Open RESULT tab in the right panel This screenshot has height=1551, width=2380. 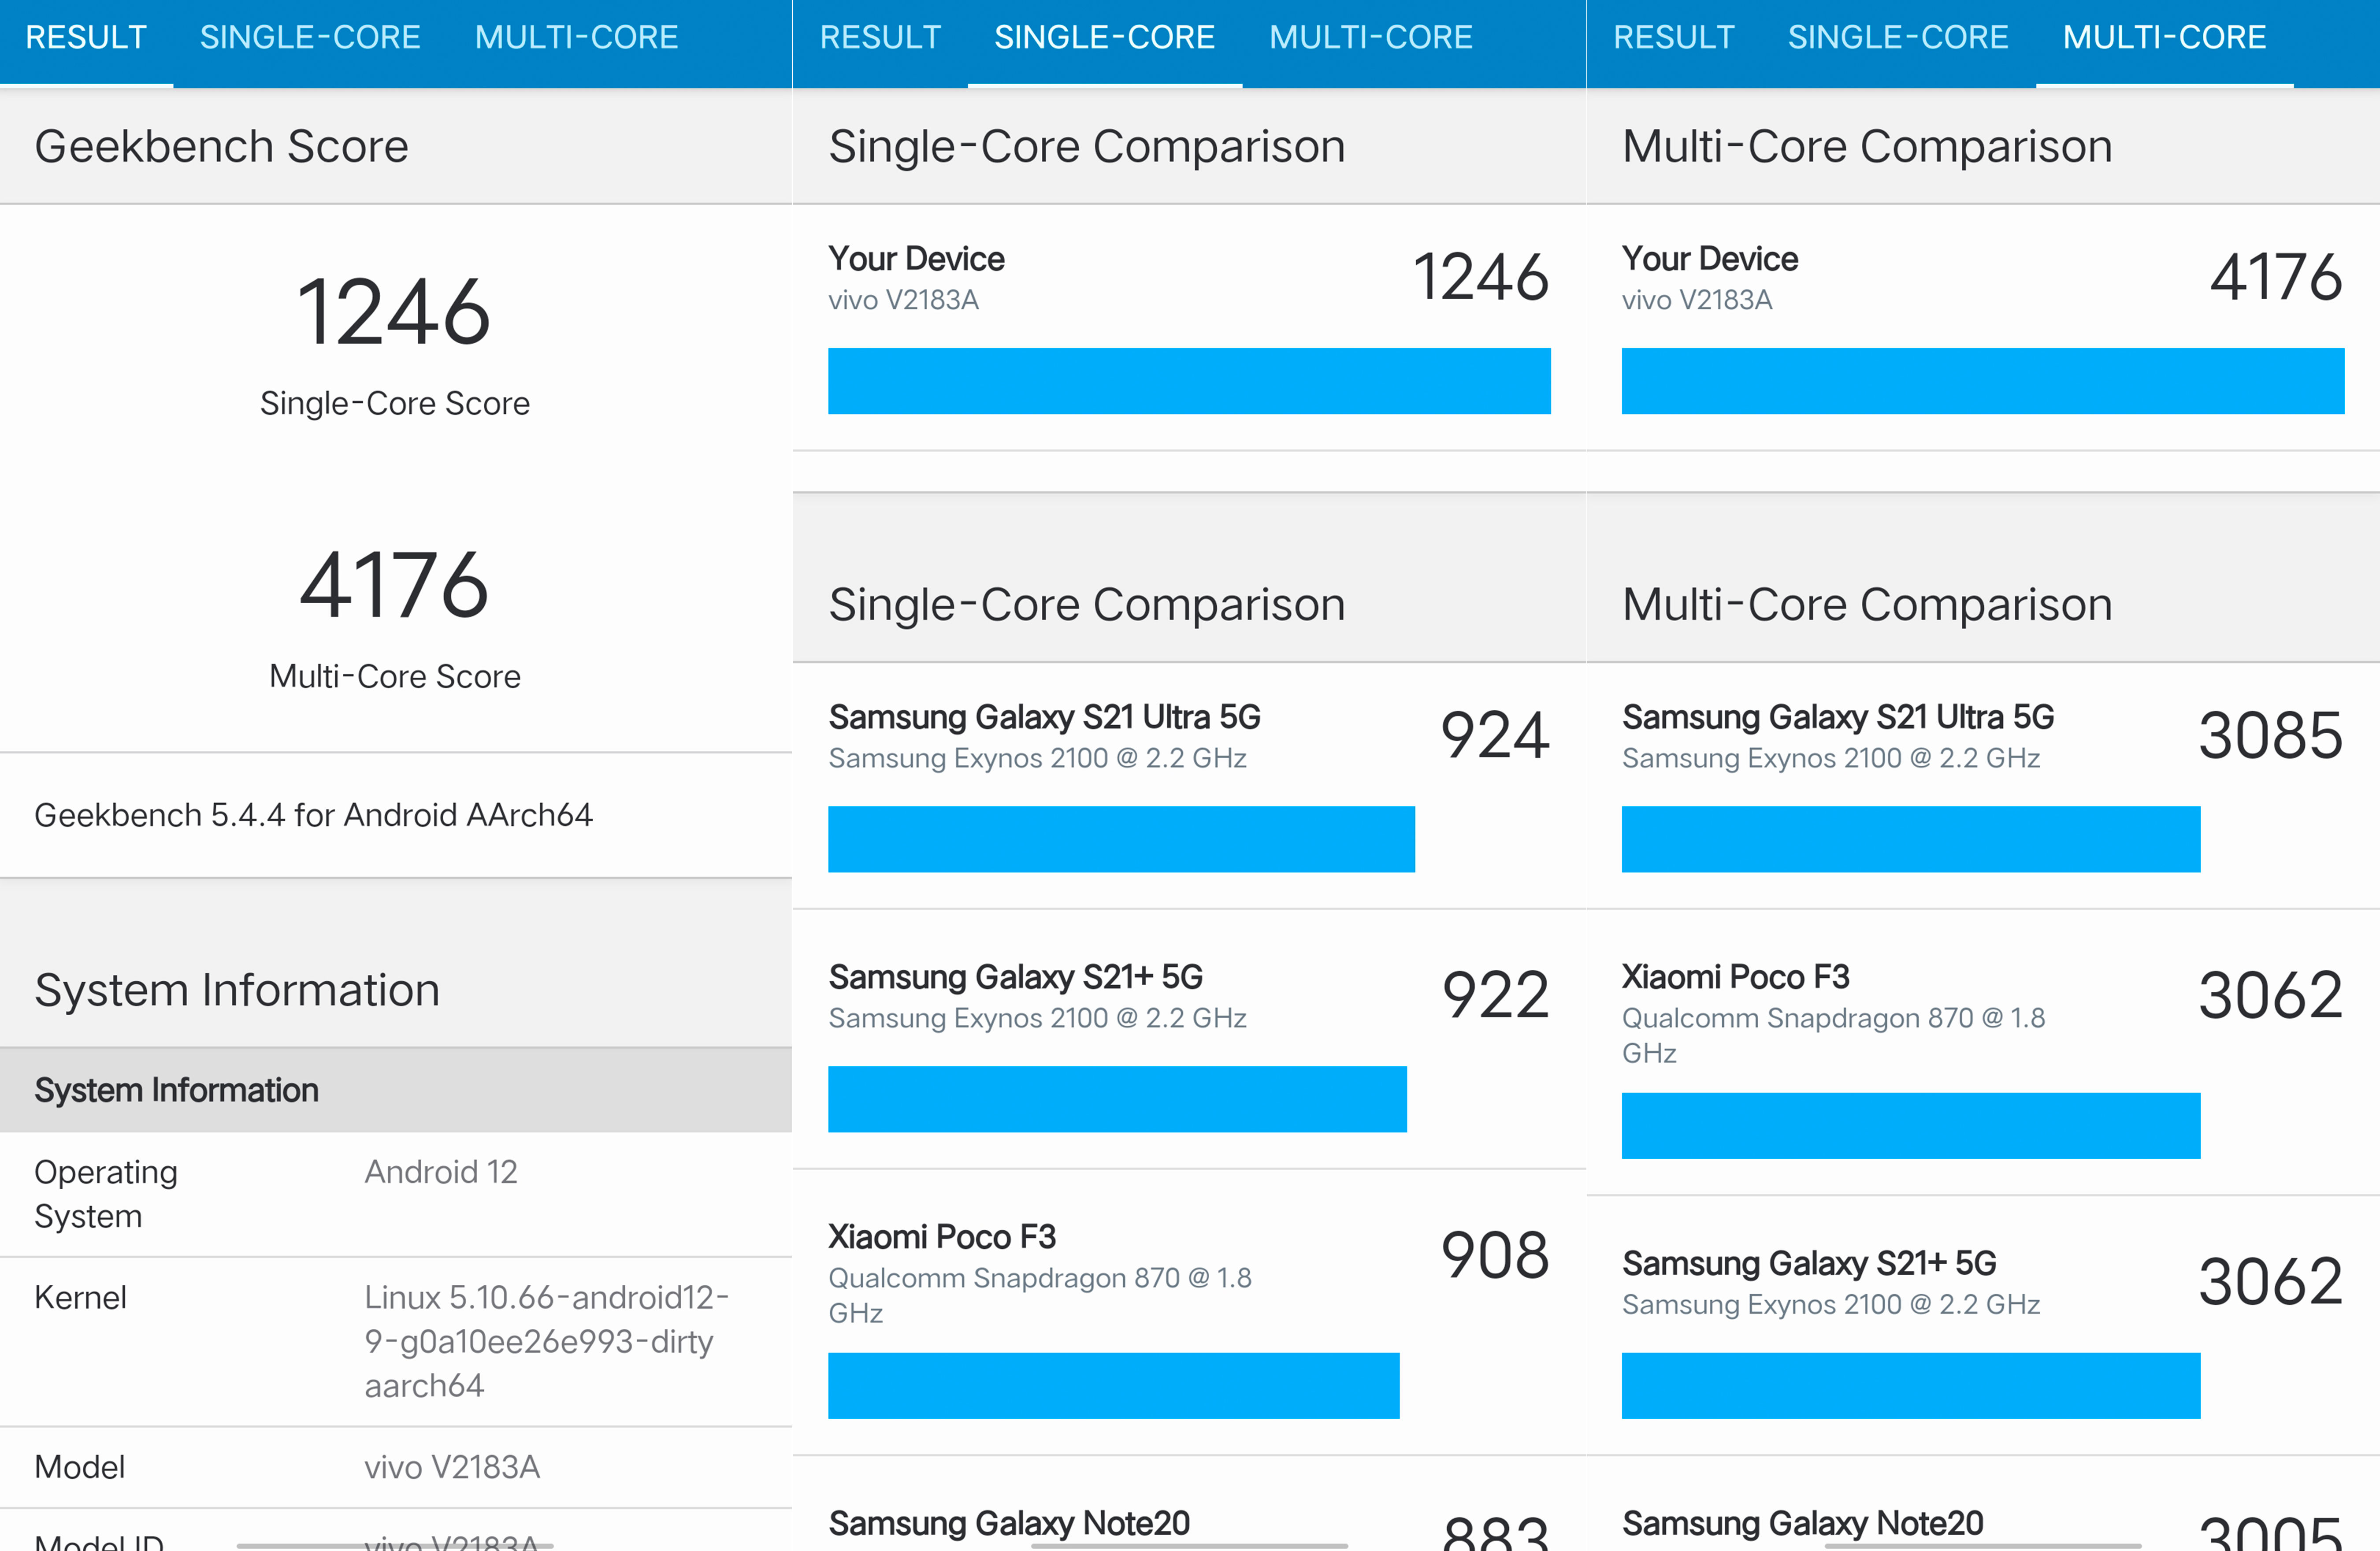[1673, 38]
